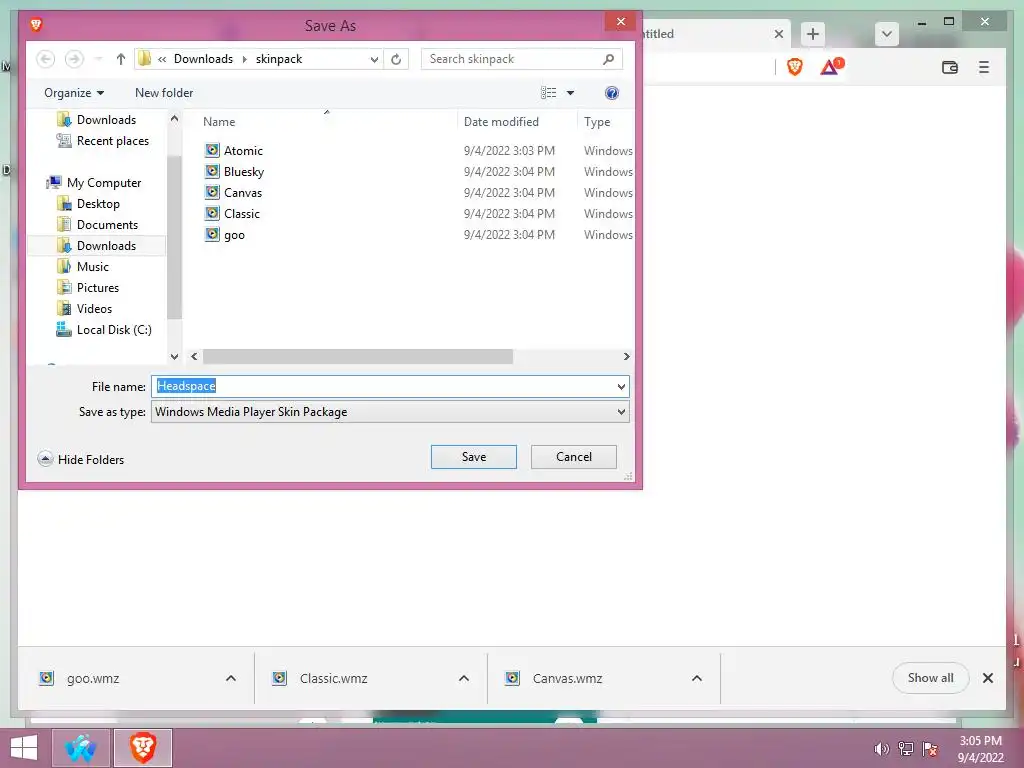The width and height of the screenshot is (1024, 768).
Task: Open the Brave hamburger menu
Action: point(984,67)
